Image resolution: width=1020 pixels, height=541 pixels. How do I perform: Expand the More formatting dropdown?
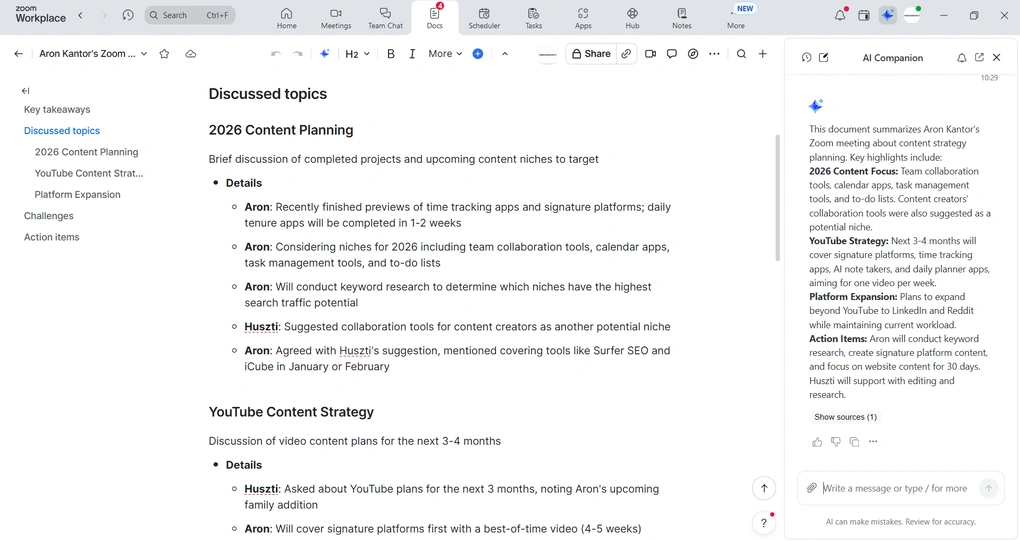tap(445, 54)
